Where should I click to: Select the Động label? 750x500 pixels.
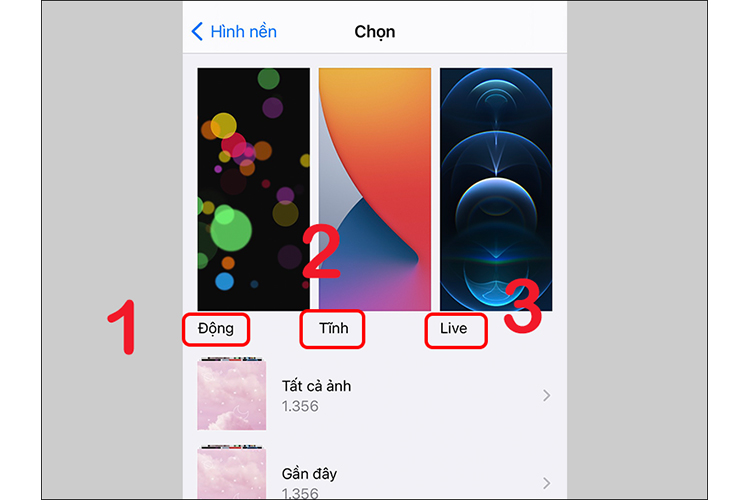click(x=216, y=329)
